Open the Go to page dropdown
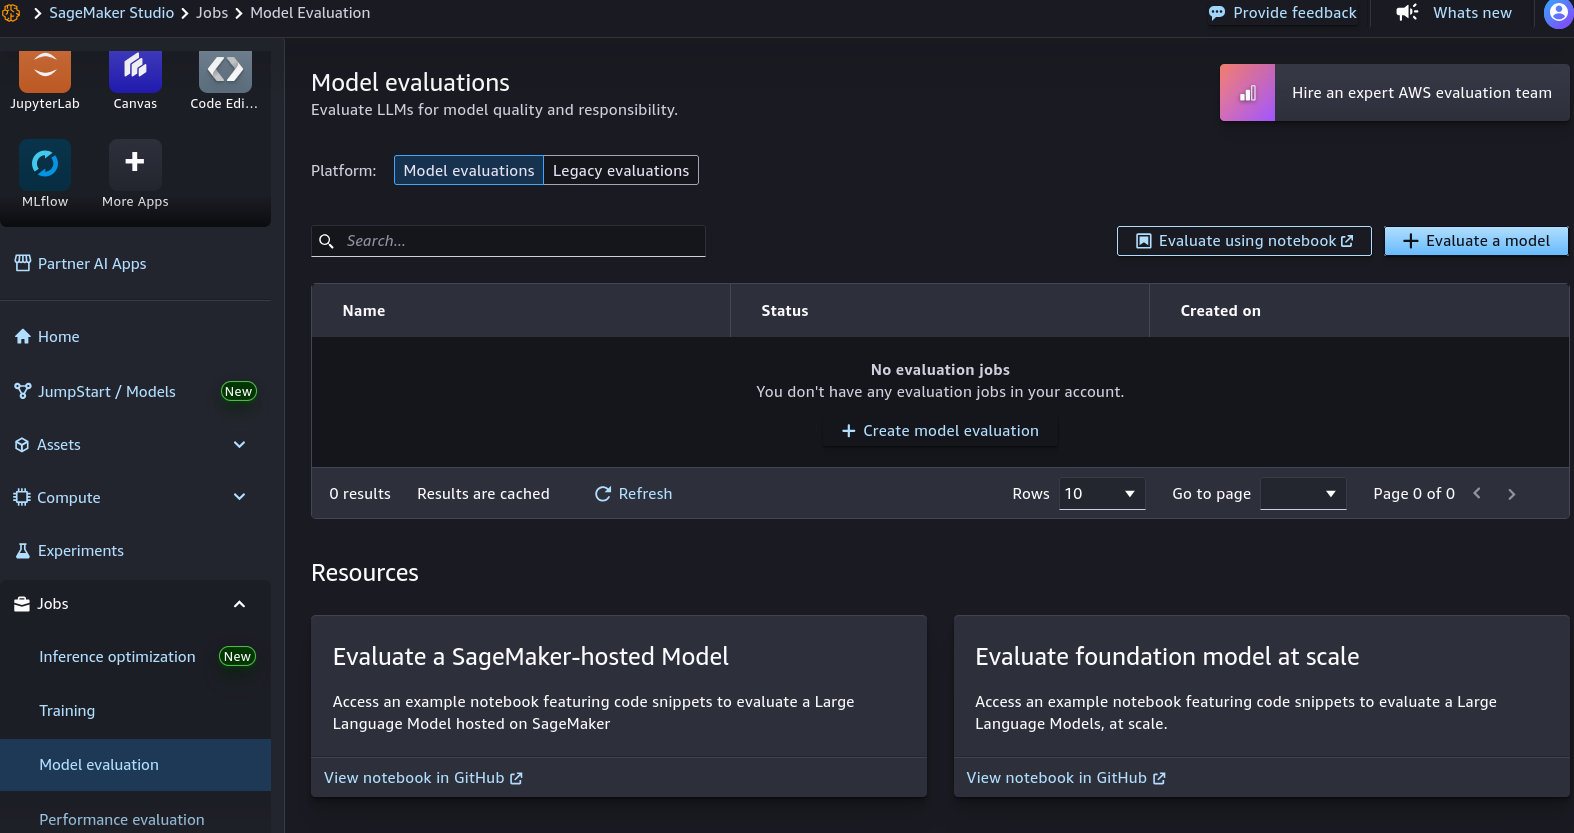Screen dimensions: 1574x833 pos(1303,494)
